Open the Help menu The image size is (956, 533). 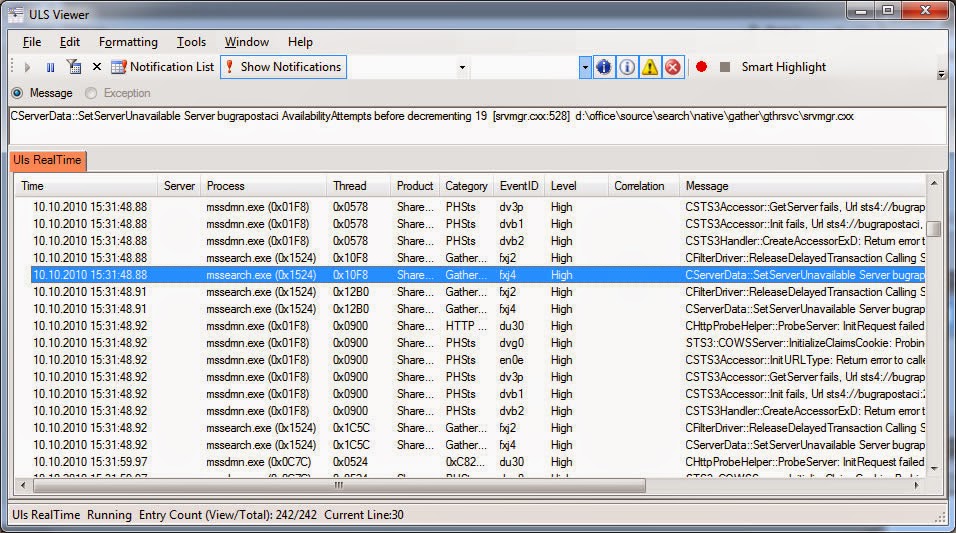click(300, 41)
